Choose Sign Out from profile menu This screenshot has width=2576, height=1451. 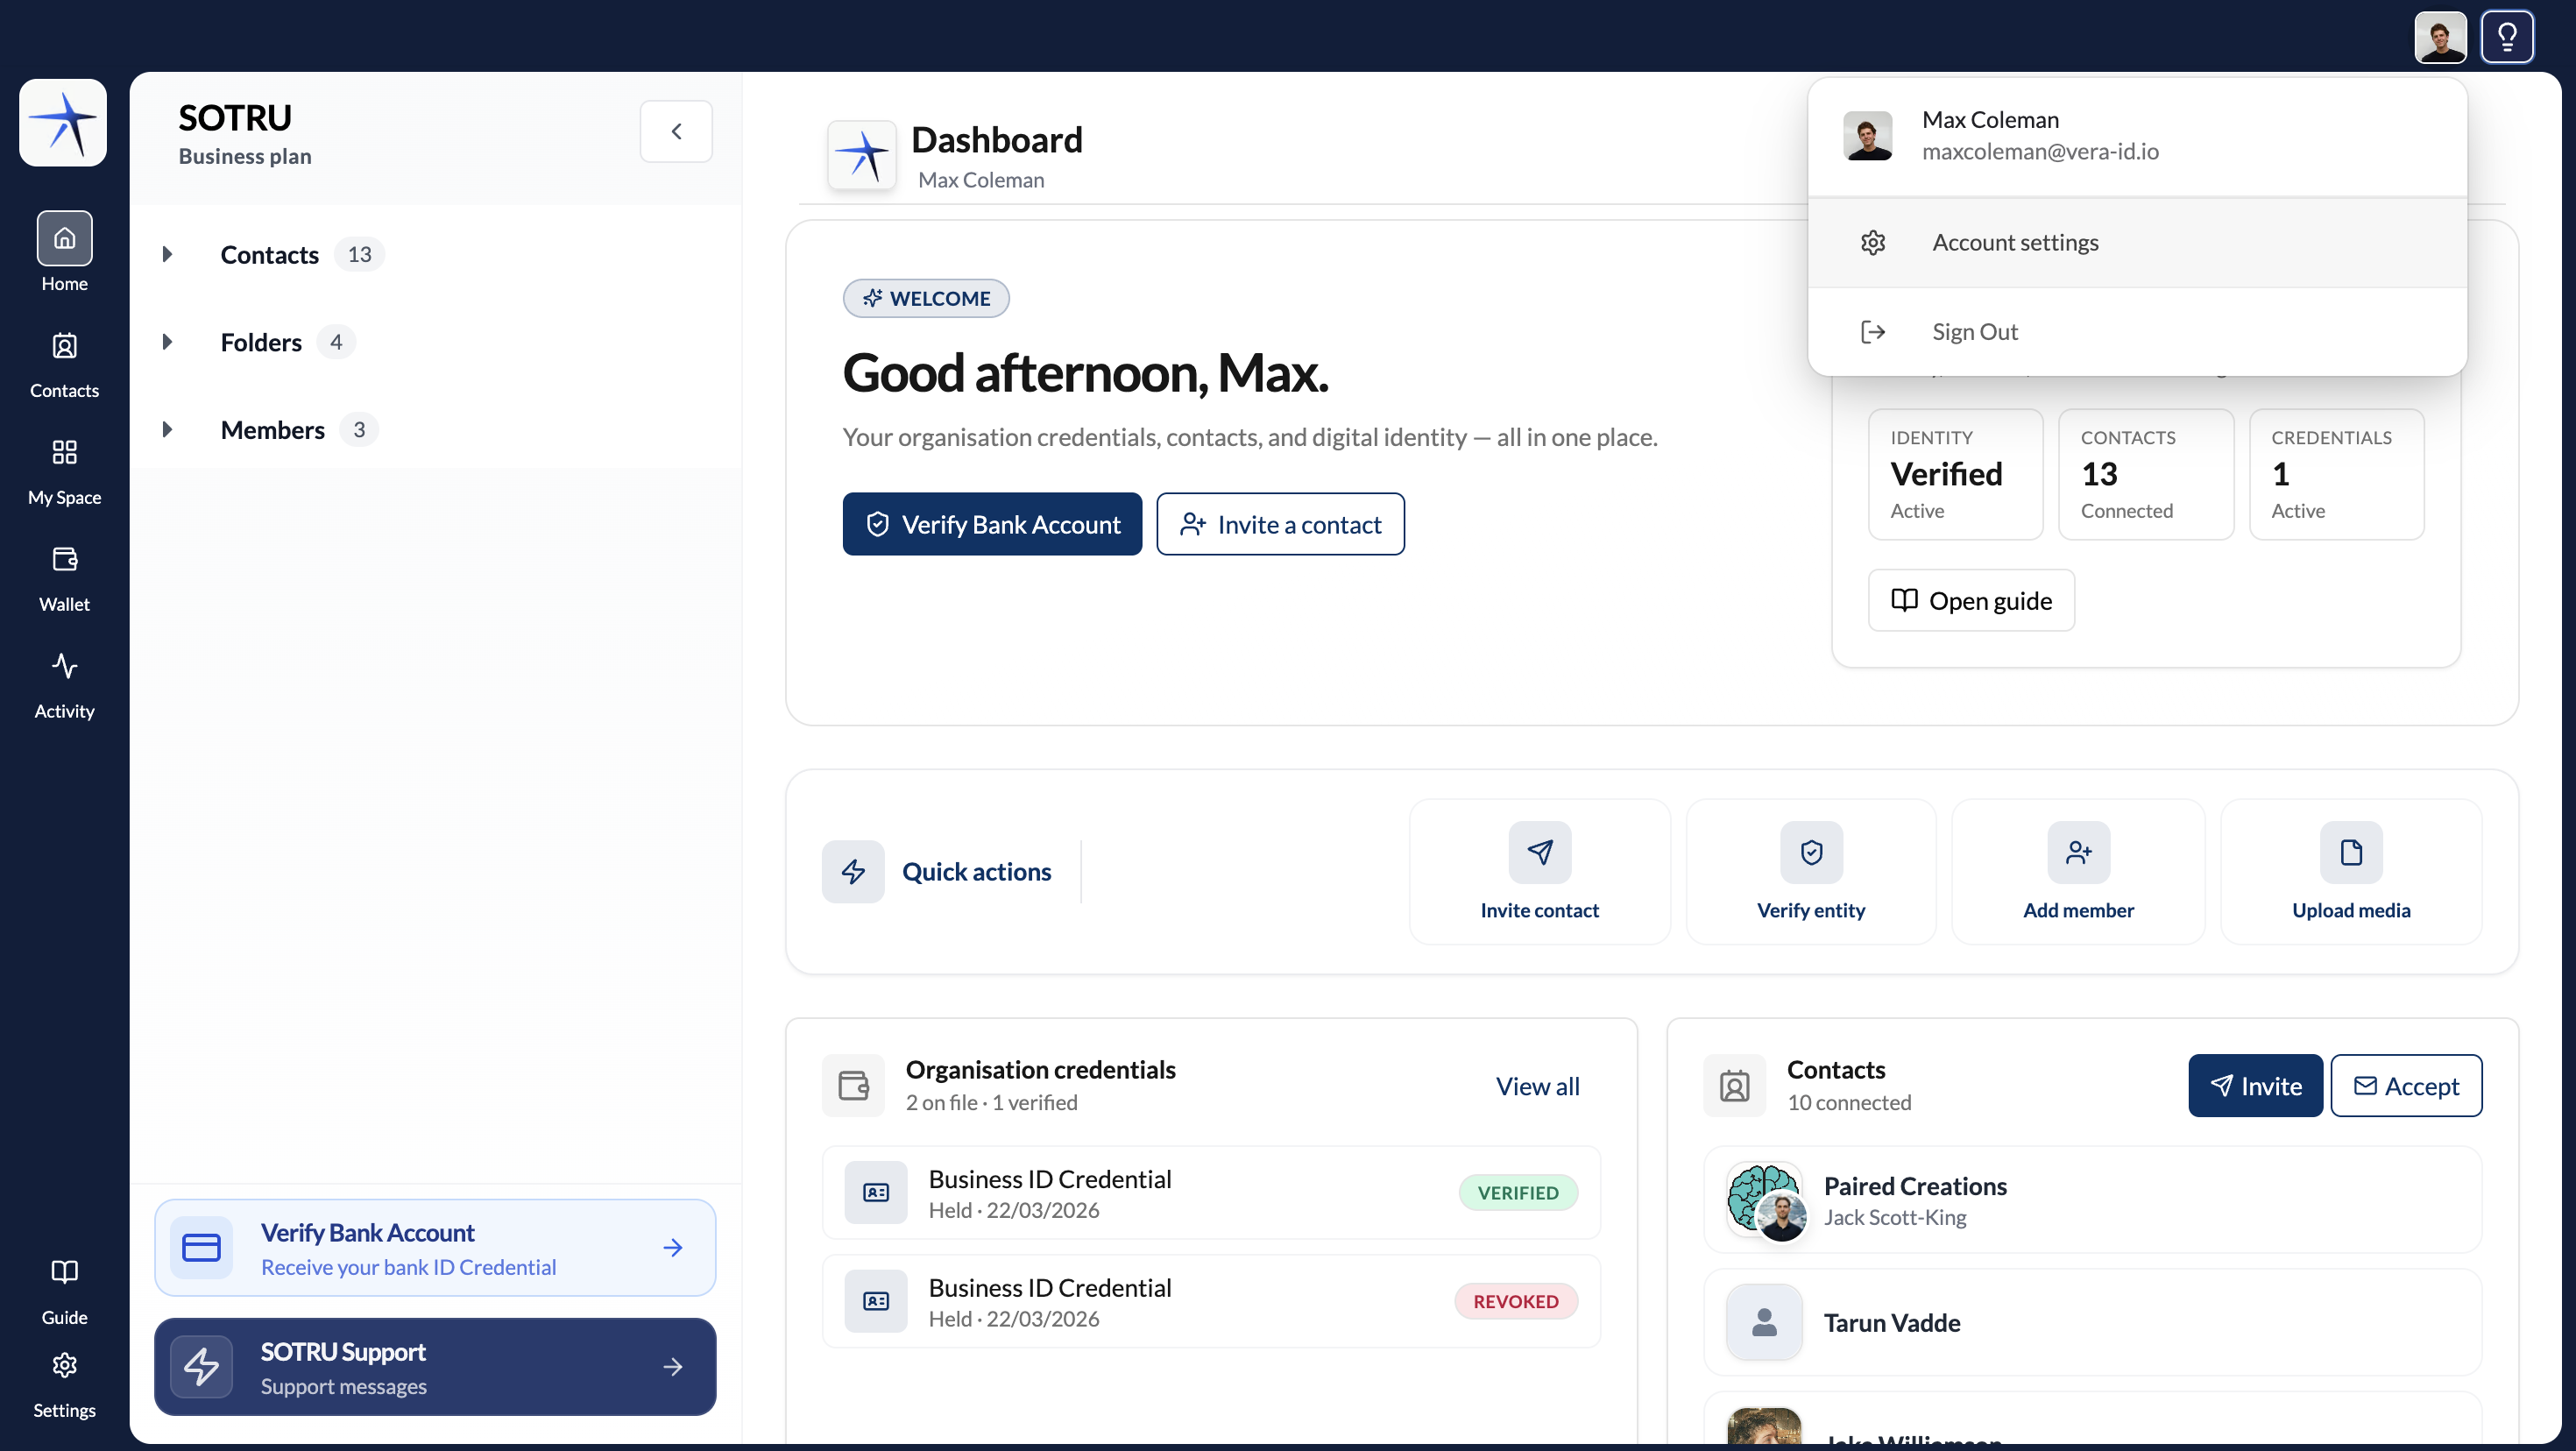[2137, 331]
